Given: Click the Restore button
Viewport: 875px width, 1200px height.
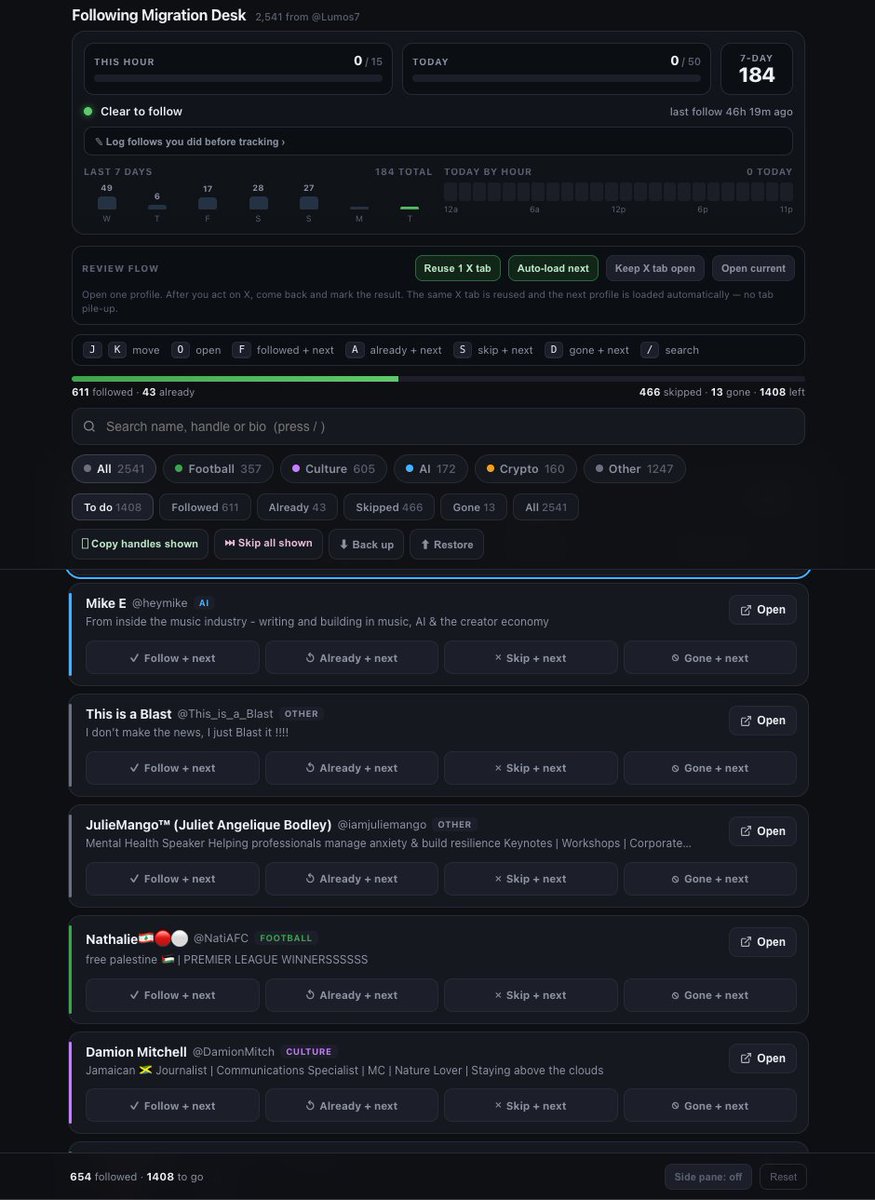Looking at the screenshot, I should click(x=447, y=544).
